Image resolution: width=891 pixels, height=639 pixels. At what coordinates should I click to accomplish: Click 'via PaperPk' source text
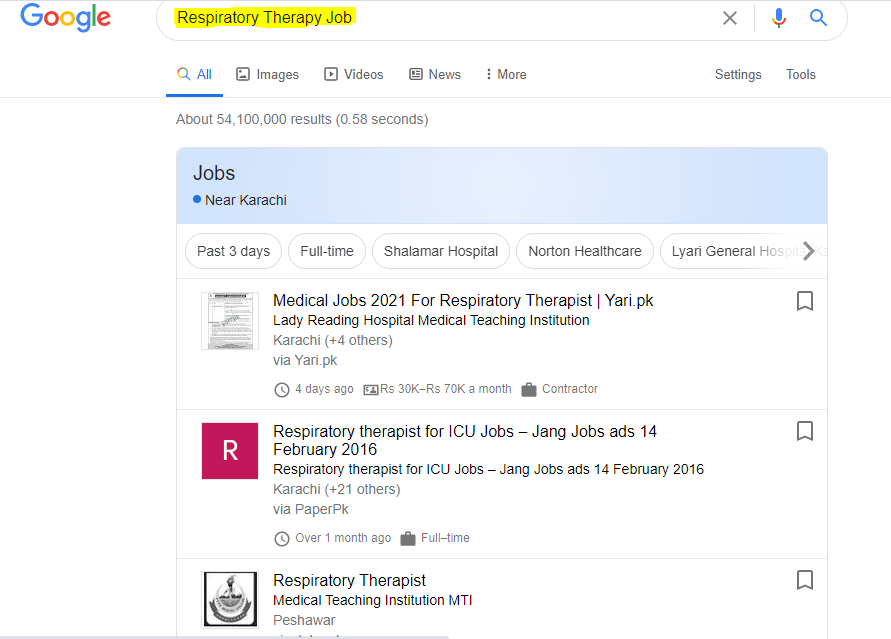[311, 509]
